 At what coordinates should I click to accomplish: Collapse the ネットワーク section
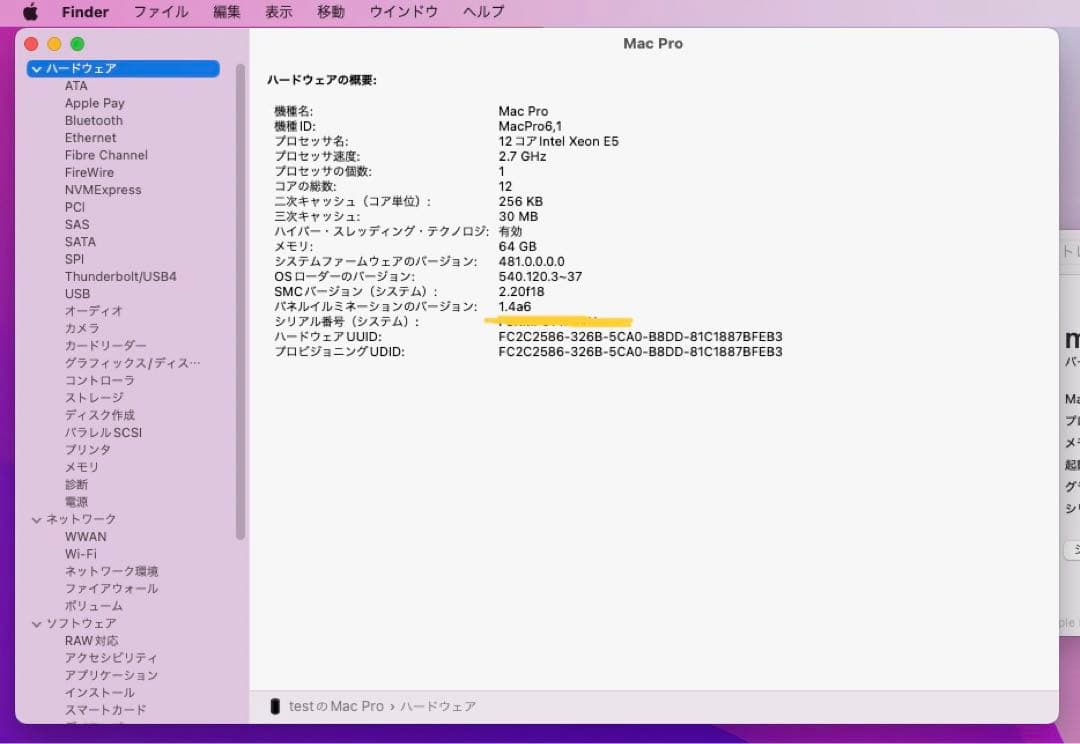pyautogui.click(x=36, y=519)
